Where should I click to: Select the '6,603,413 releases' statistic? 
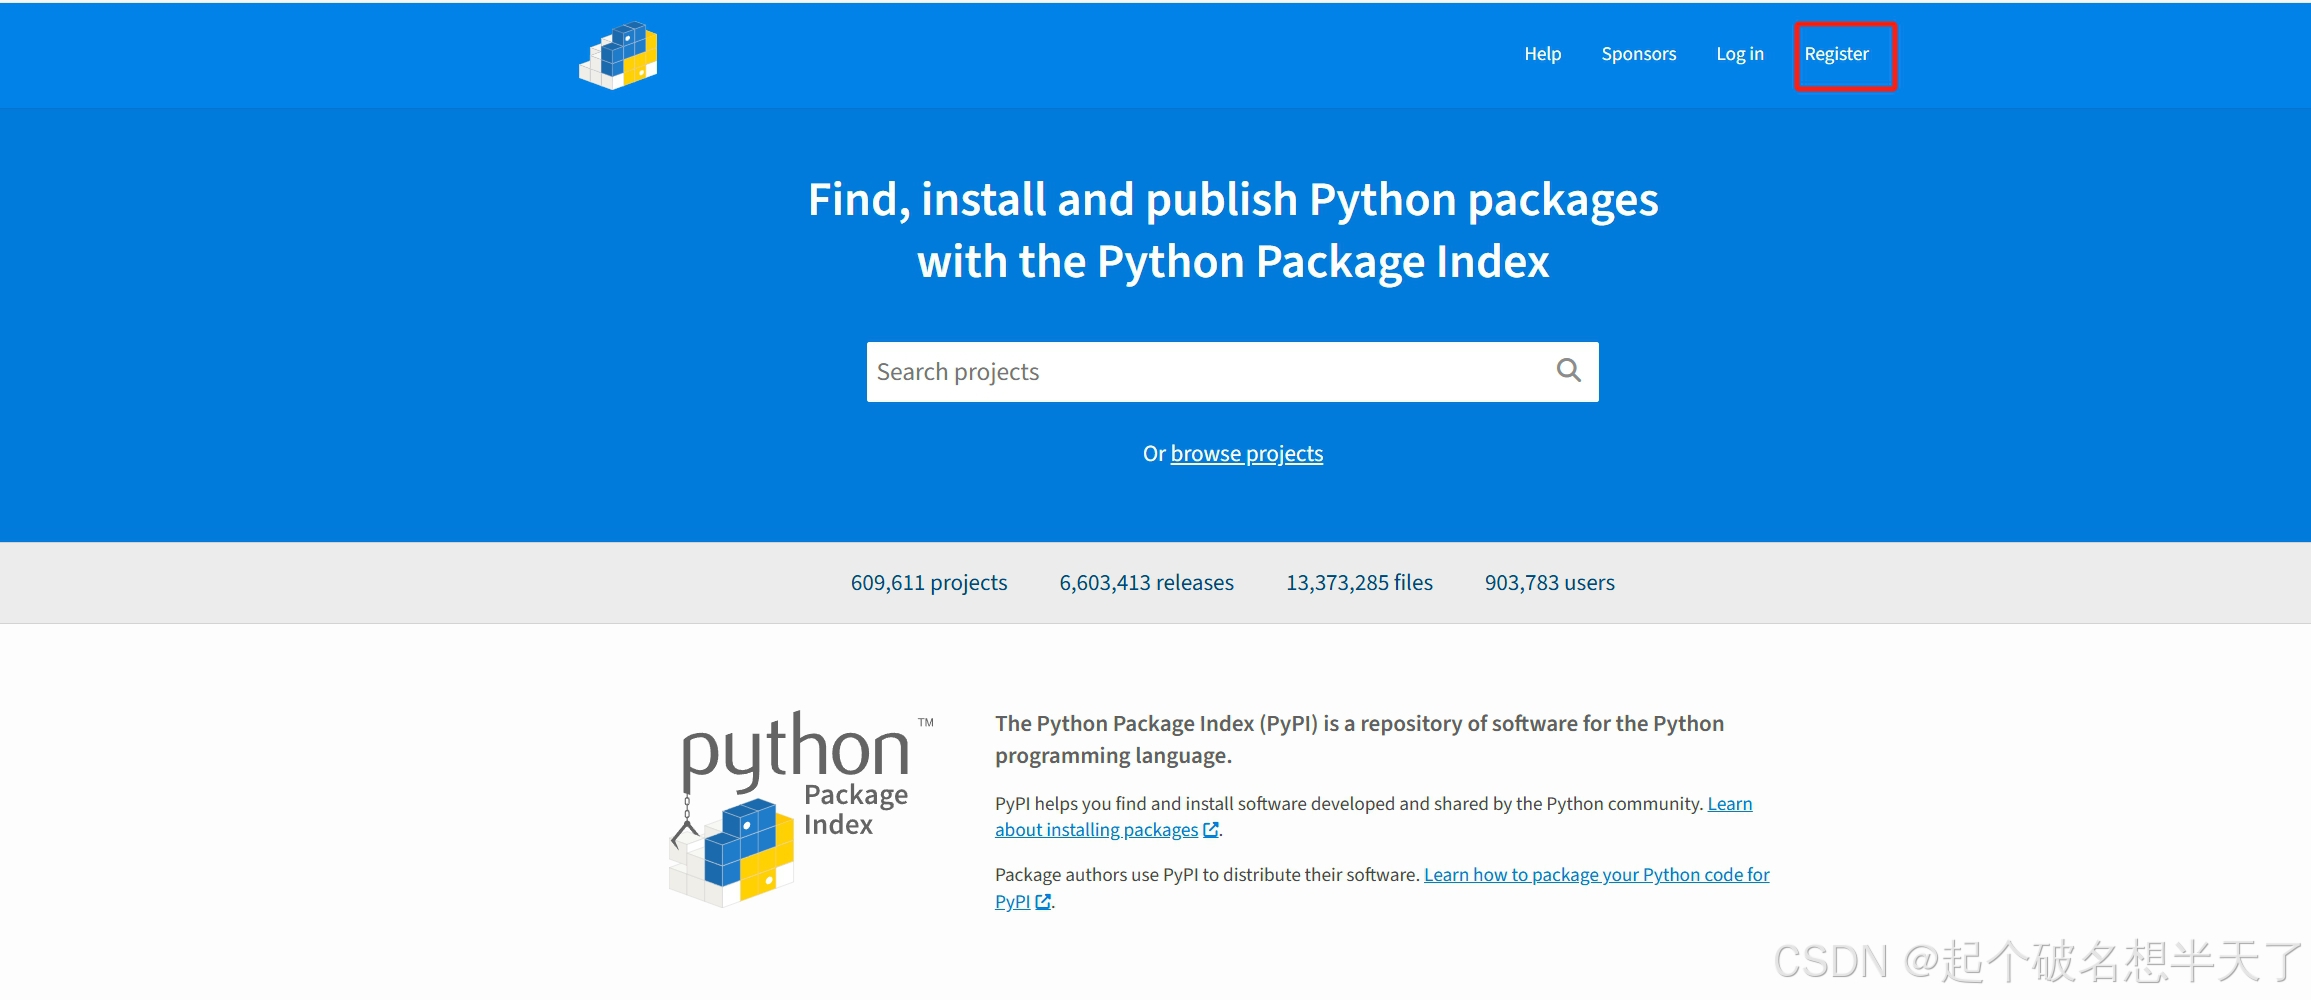click(x=1146, y=583)
